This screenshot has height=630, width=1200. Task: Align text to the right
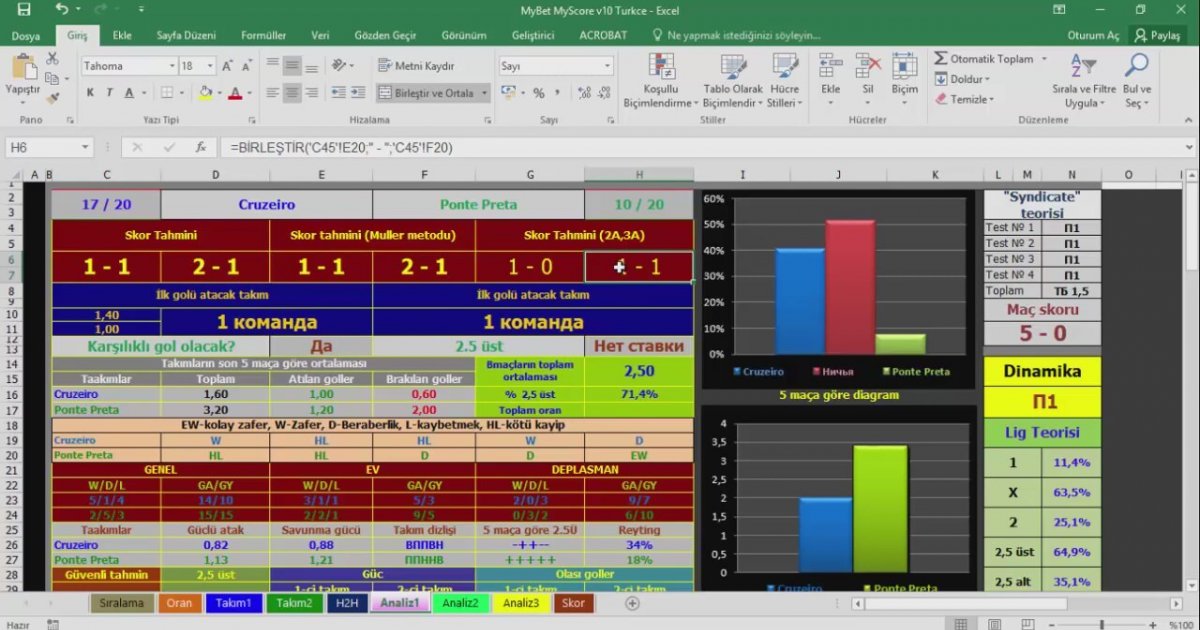tap(311, 93)
